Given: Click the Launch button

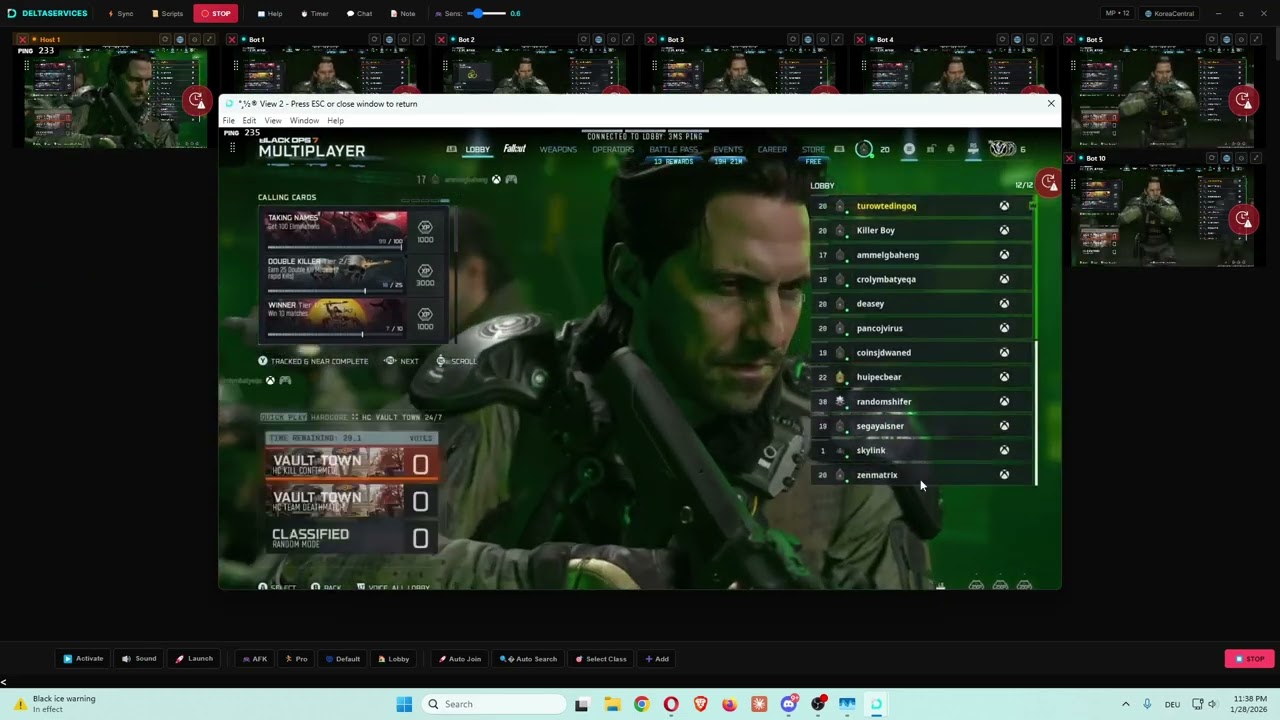Looking at the screenshot, I should tap(195, 659).
